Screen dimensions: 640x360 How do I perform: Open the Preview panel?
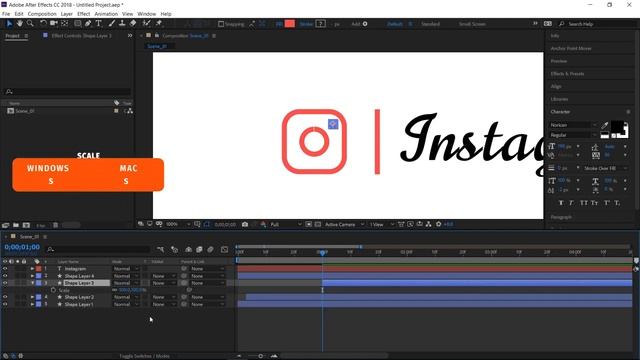click(x=559, y=61)
